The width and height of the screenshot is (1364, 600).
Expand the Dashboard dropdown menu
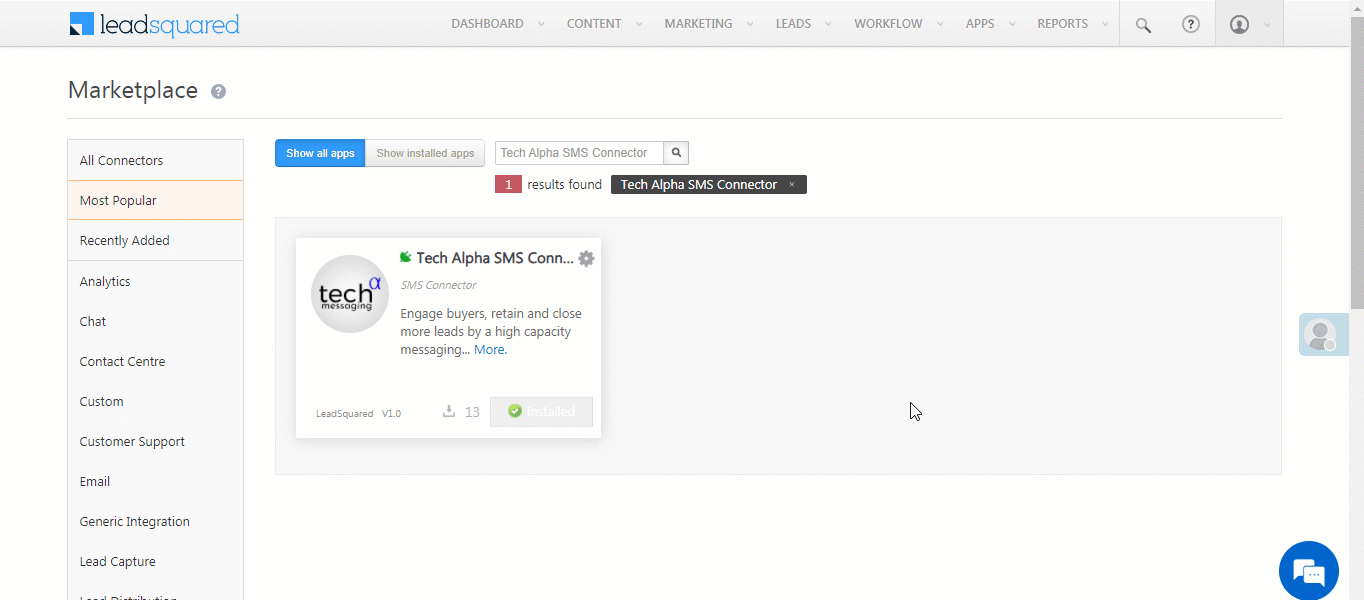[x=497, y=24]
